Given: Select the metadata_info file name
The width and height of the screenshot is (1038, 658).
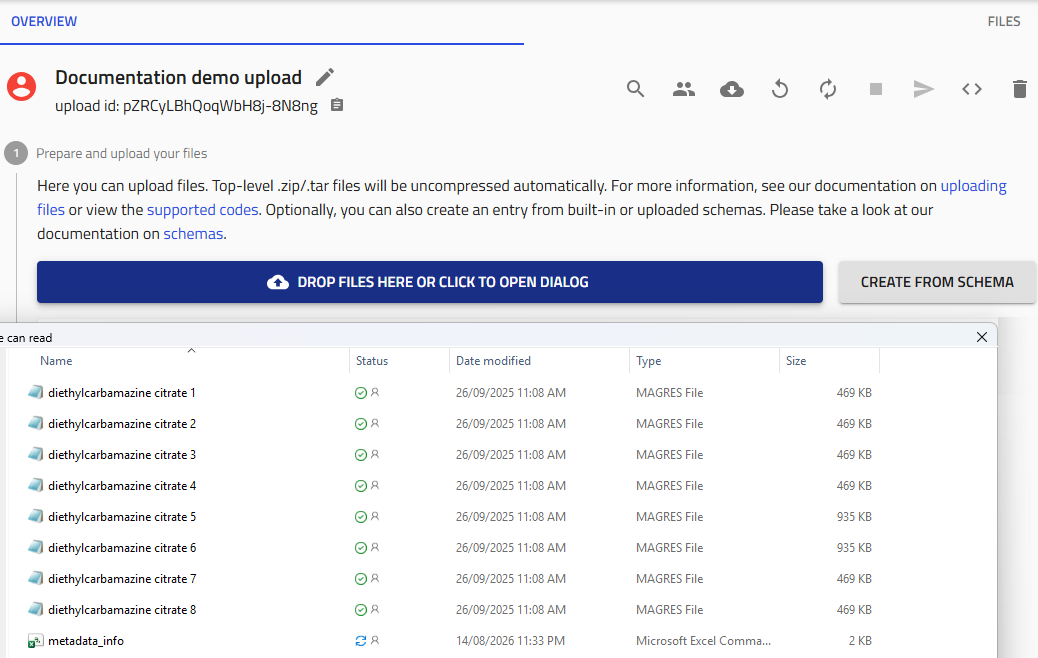Looking at the screenshot, I should (86, 640).
